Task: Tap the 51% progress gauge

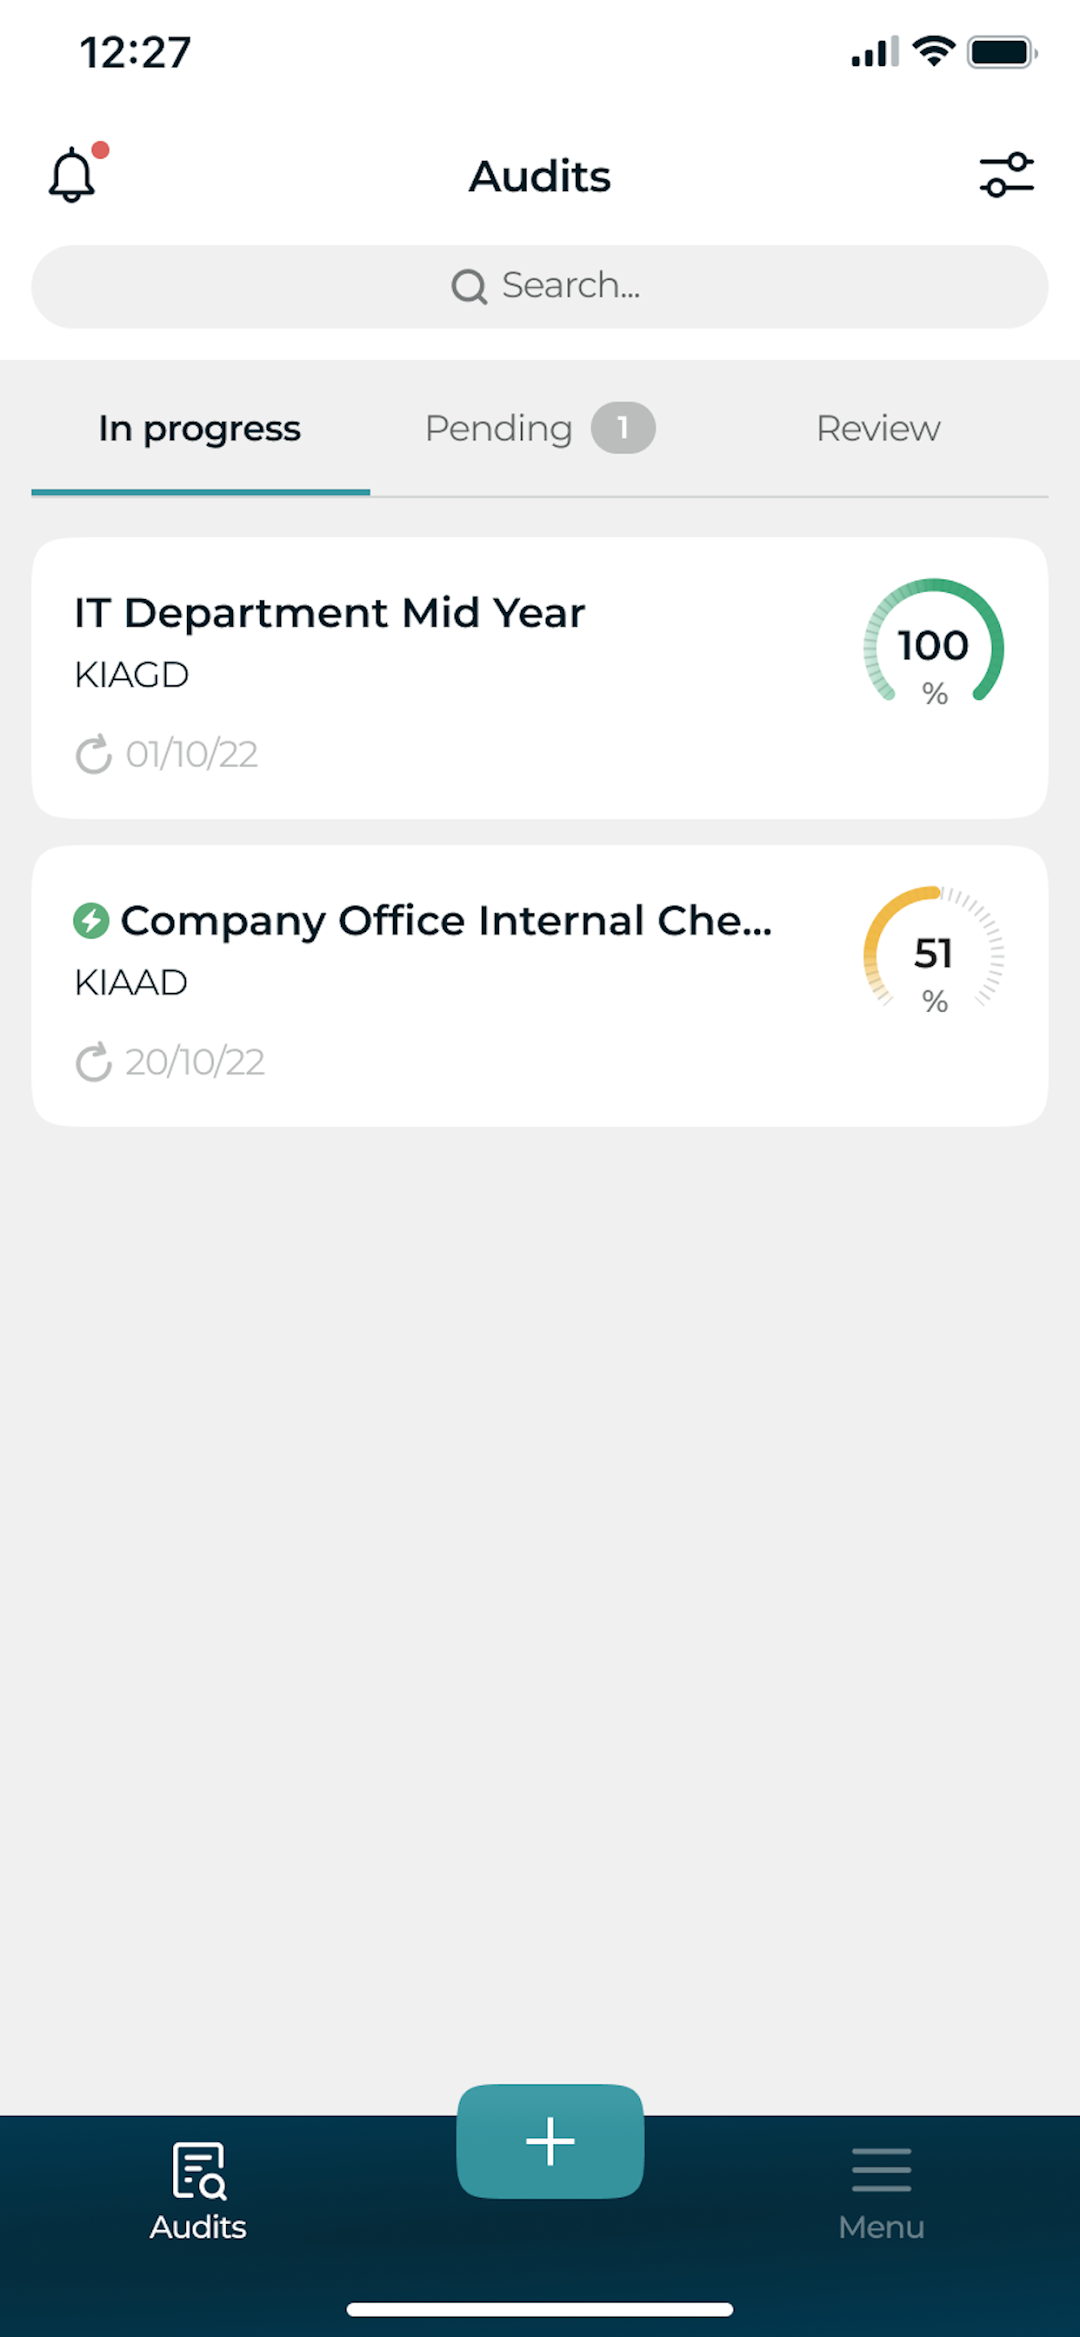Action: 934,953
